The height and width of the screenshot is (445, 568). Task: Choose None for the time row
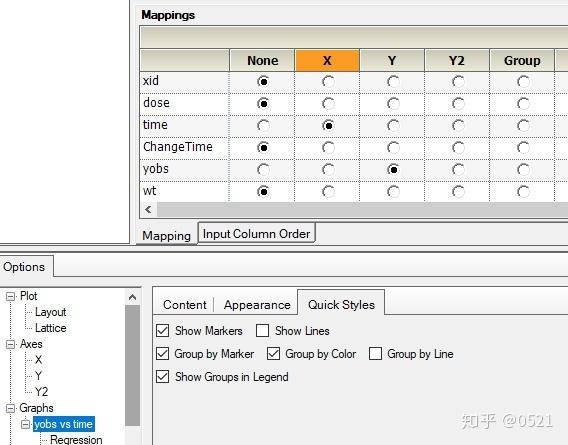tap(263, 126)
